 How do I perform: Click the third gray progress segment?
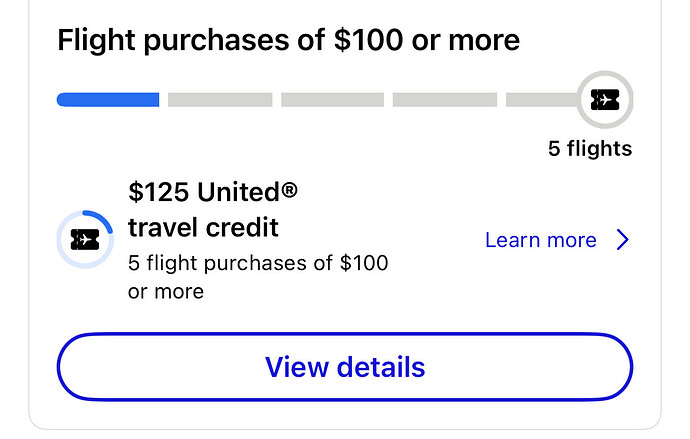point(332,99)
